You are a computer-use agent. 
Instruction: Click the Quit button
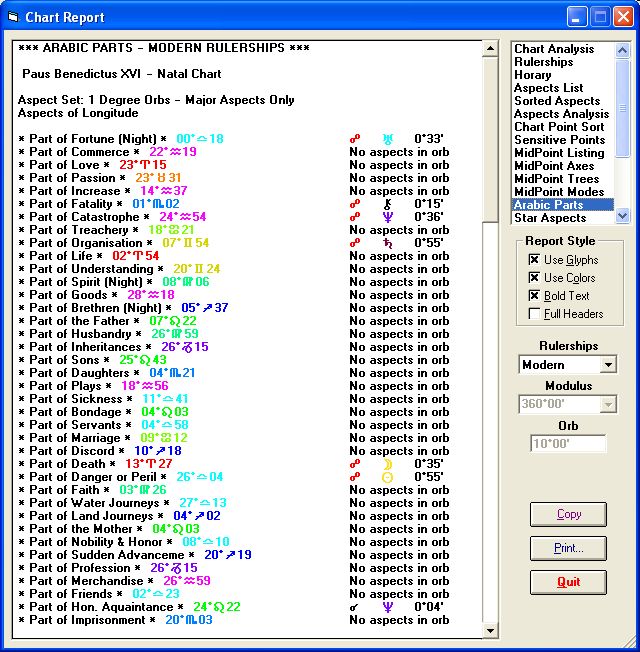568,582
